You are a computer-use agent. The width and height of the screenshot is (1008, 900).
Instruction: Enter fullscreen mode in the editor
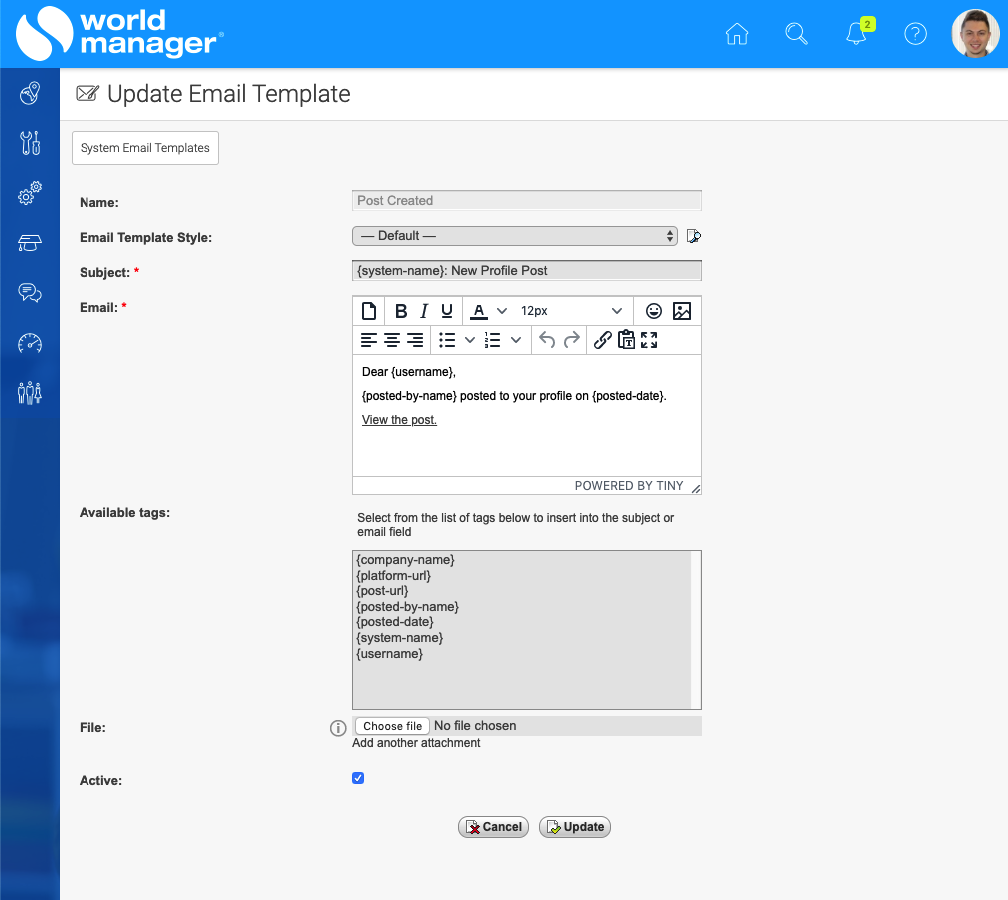[x=649, y=340]
